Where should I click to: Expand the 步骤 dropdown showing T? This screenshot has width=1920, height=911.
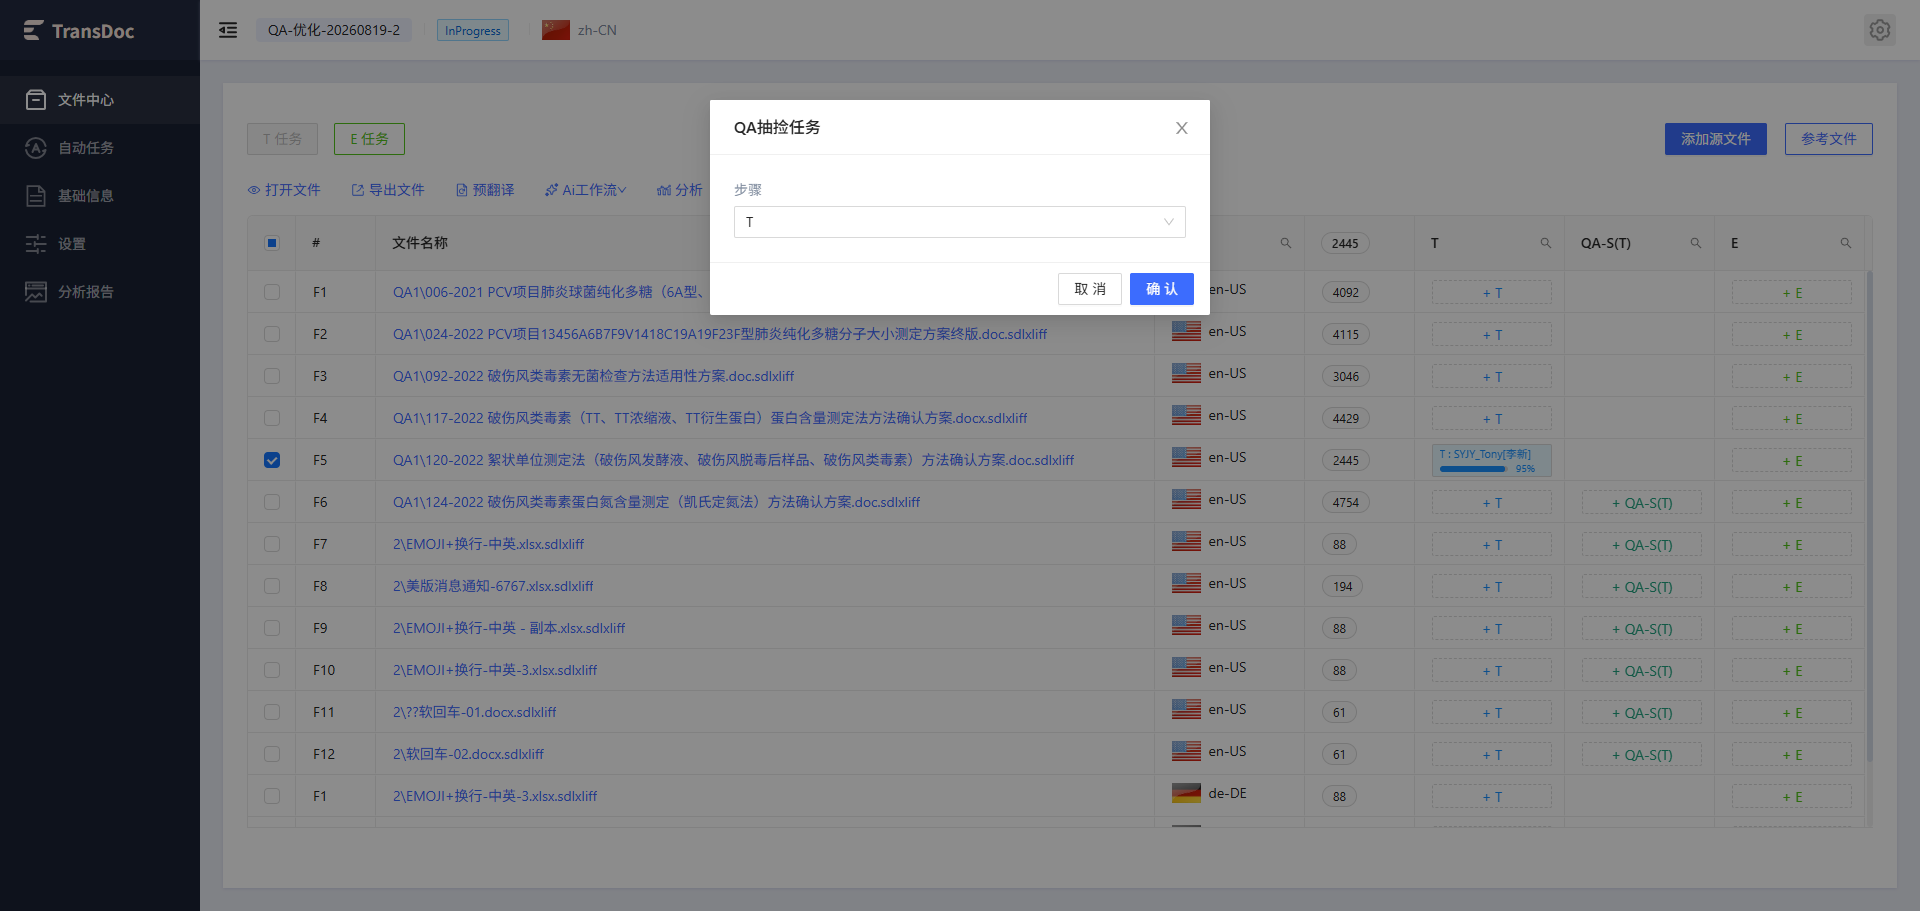pyautogui.click(x=959, y=222)
